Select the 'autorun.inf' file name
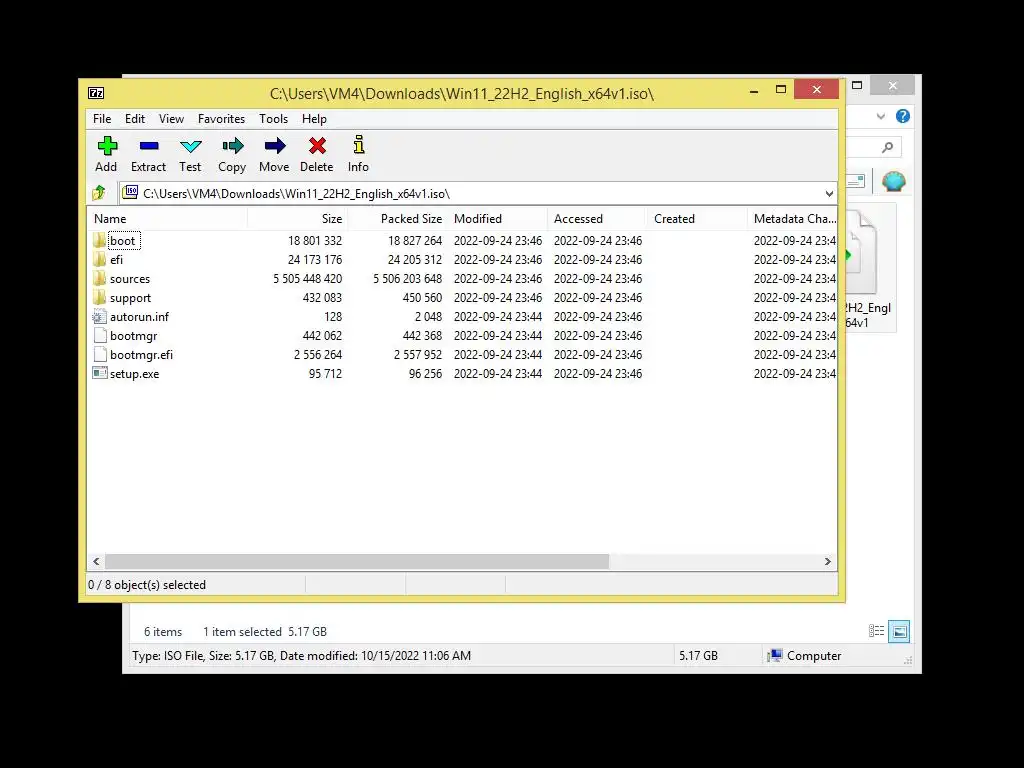1024x768 pixels. [x=139, y=317]
